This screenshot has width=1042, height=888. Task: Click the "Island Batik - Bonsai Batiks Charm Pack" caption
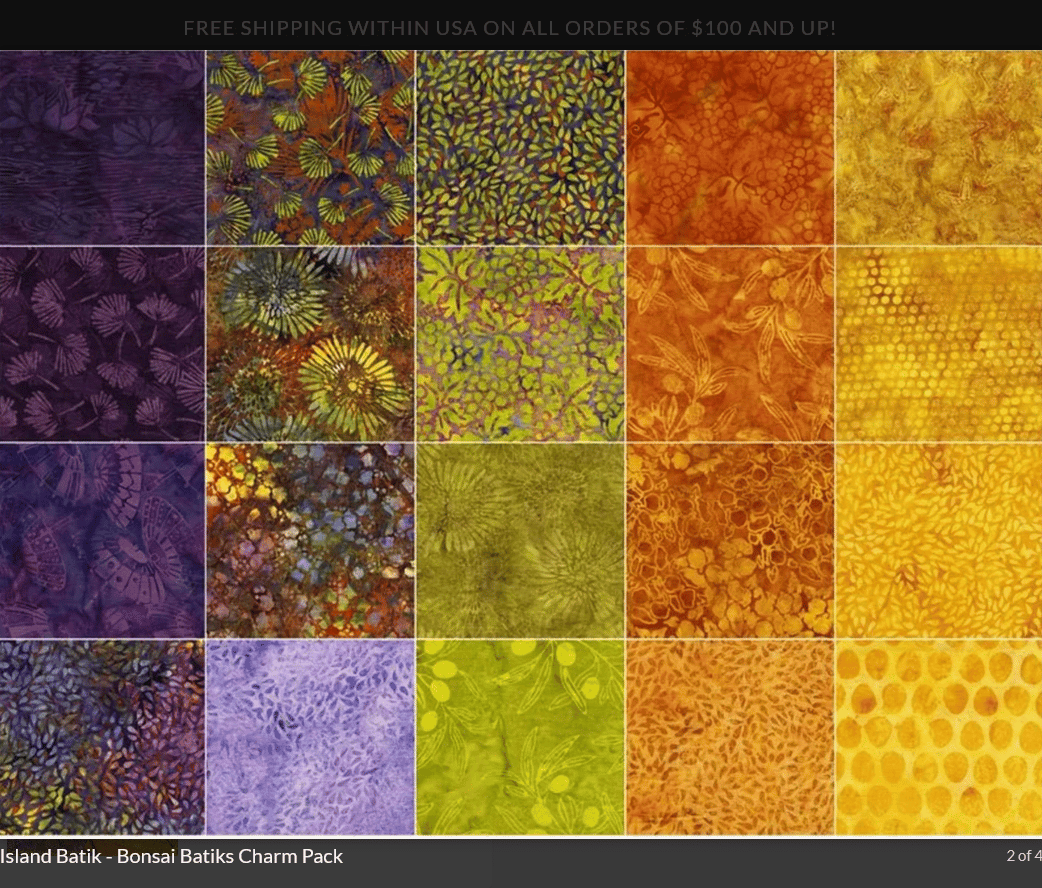coord(171,856)
